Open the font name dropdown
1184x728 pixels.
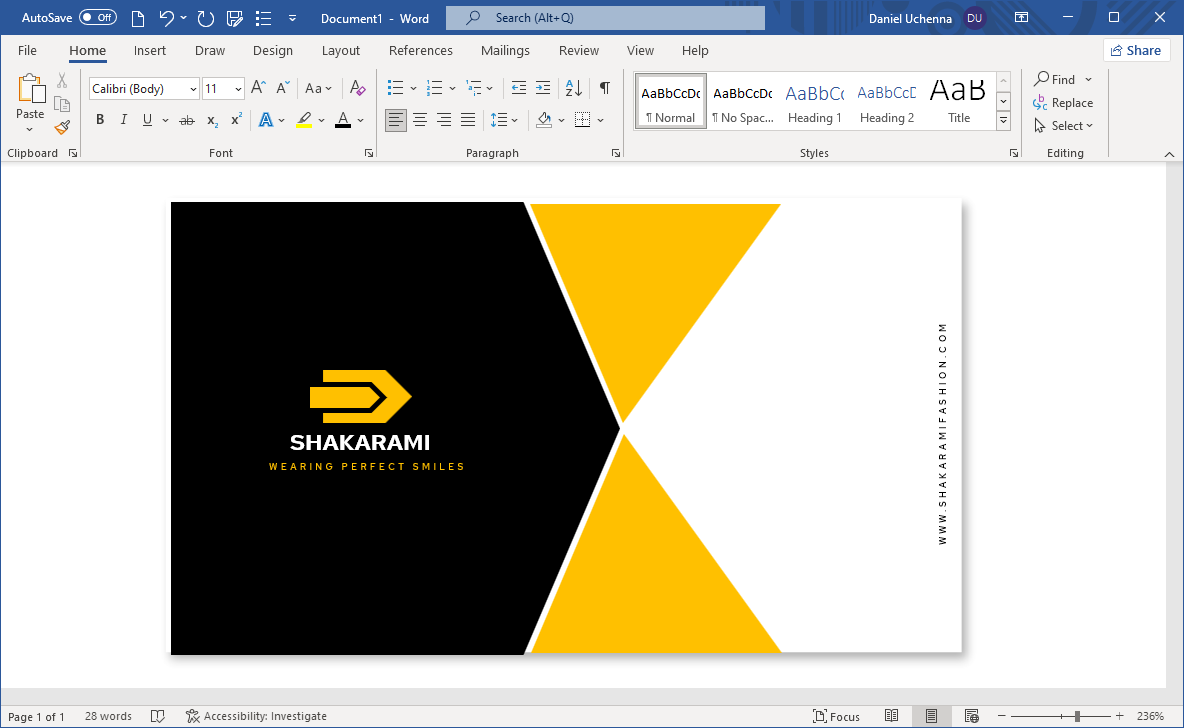coord(193,89)
